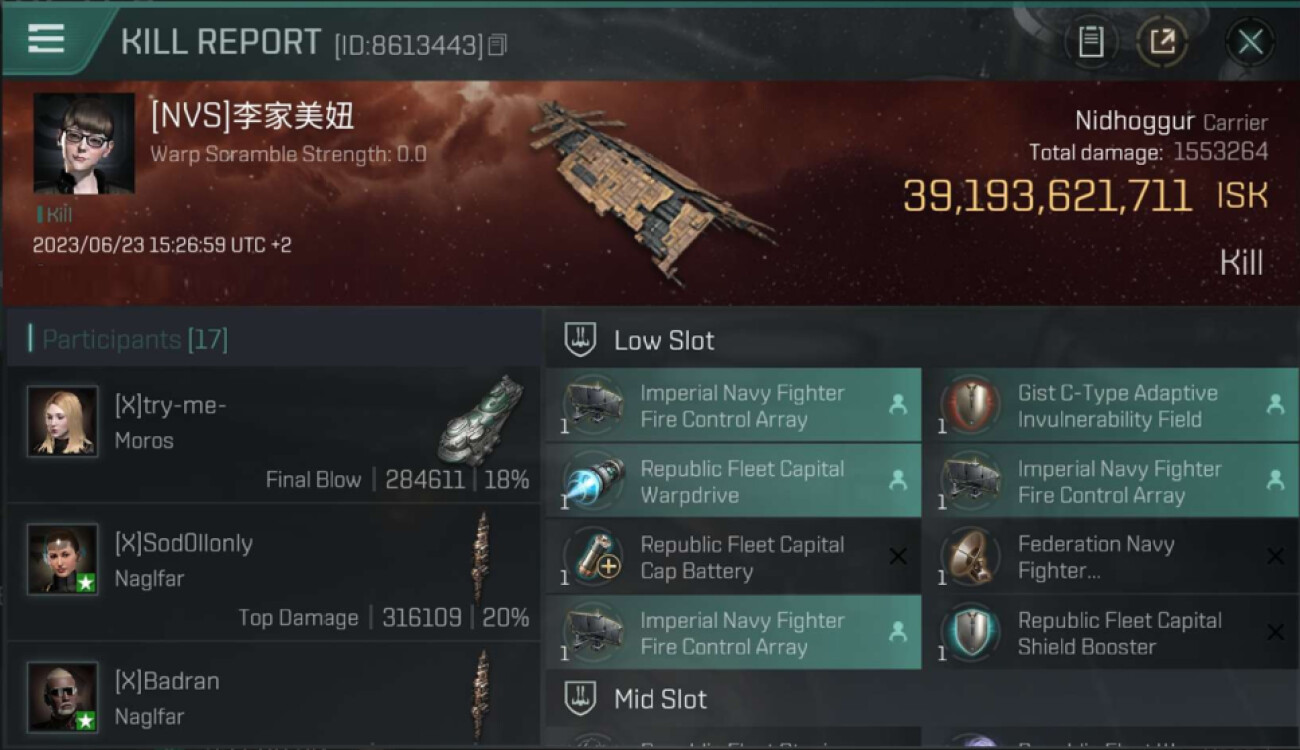
Task: Select try-me- participant portrait
Action: pos(63,421)
